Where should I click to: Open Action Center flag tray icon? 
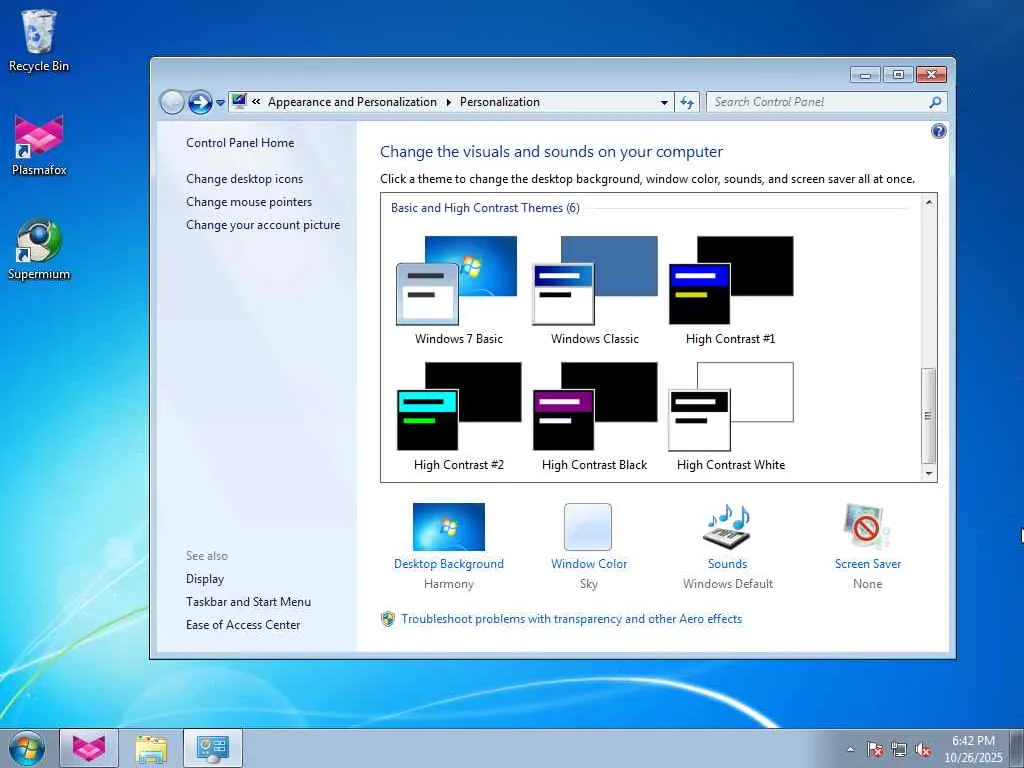[875, 749]
